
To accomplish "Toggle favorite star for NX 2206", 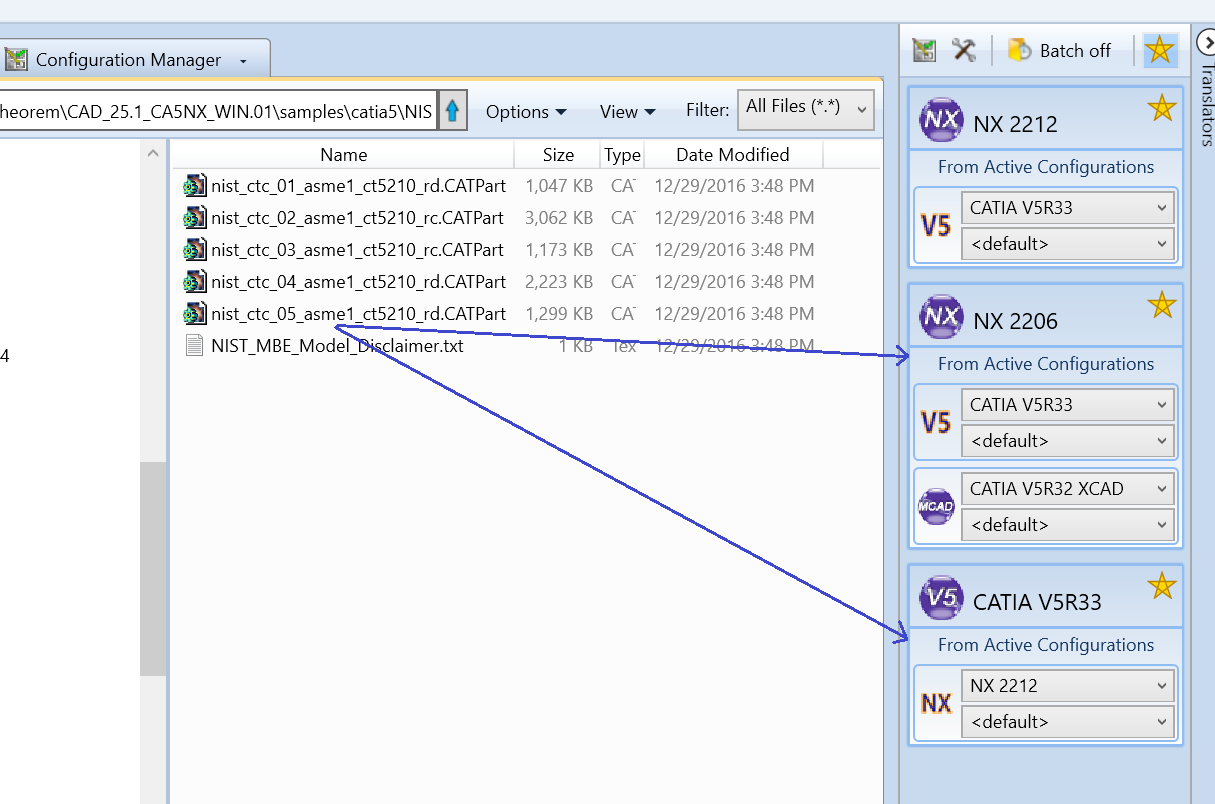I will (1162, 305).
